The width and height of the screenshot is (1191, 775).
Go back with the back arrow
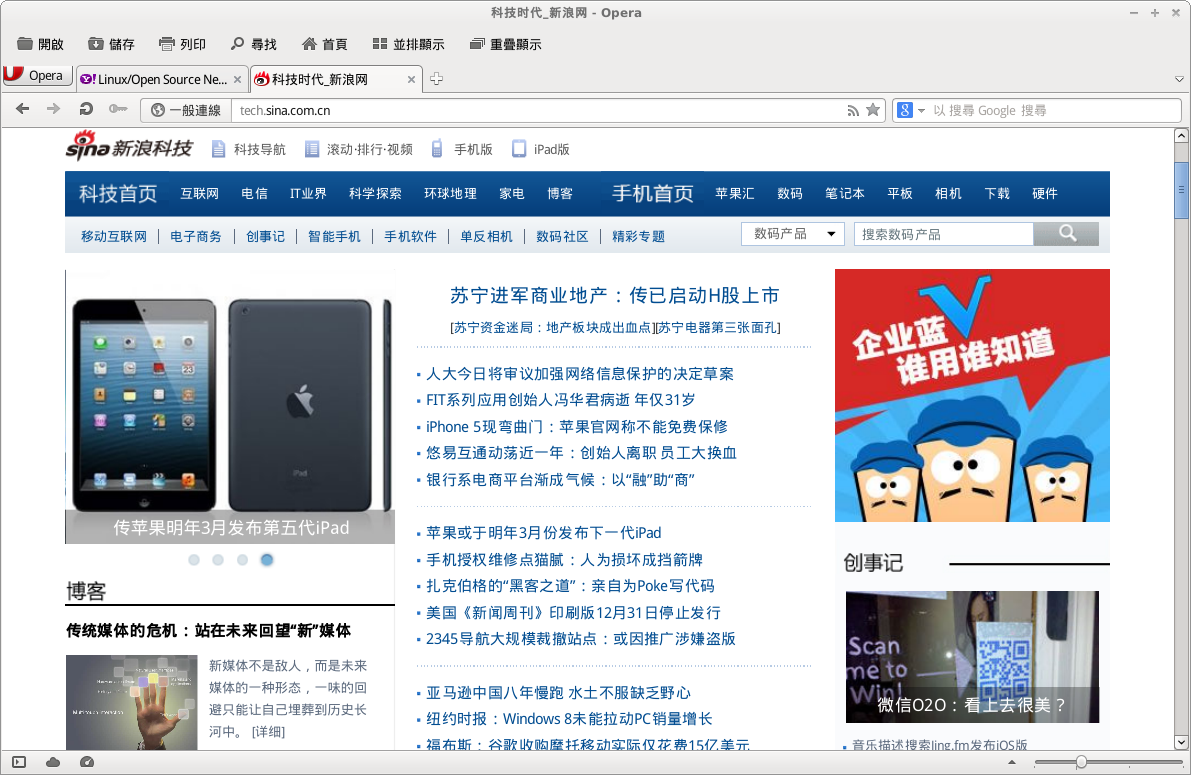pos(23,109)
